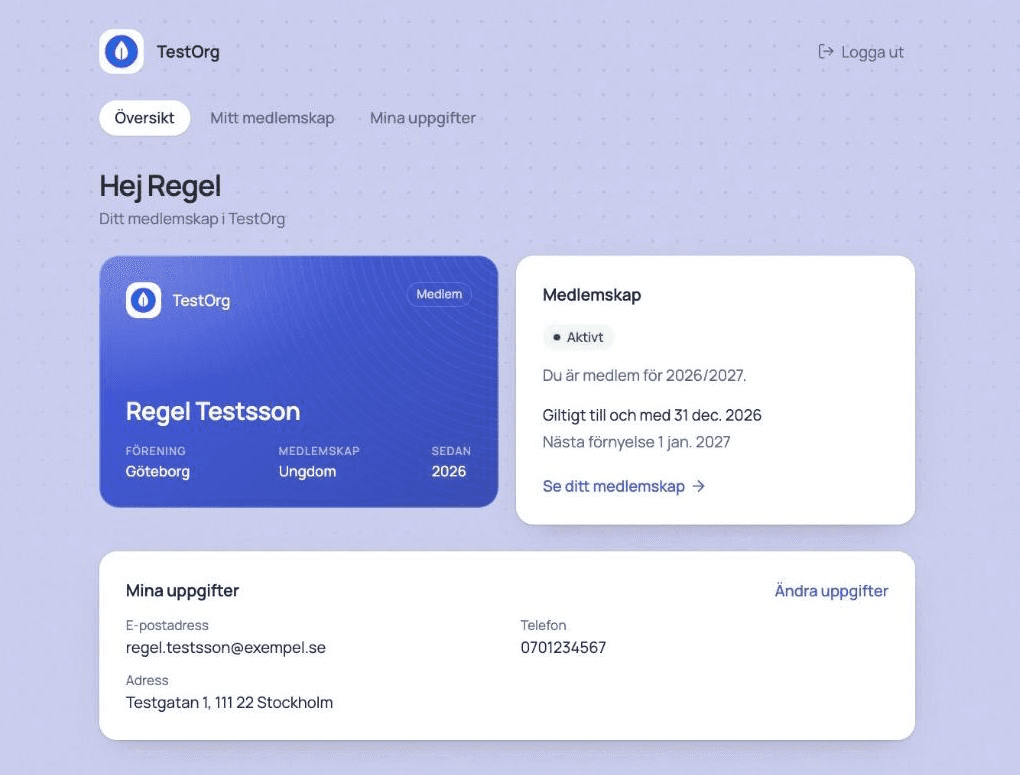Image resolution: width=1020 pixels, height=775 pixels.
Task: Click the phone number 0701234567
Action: tap(563, 647)
